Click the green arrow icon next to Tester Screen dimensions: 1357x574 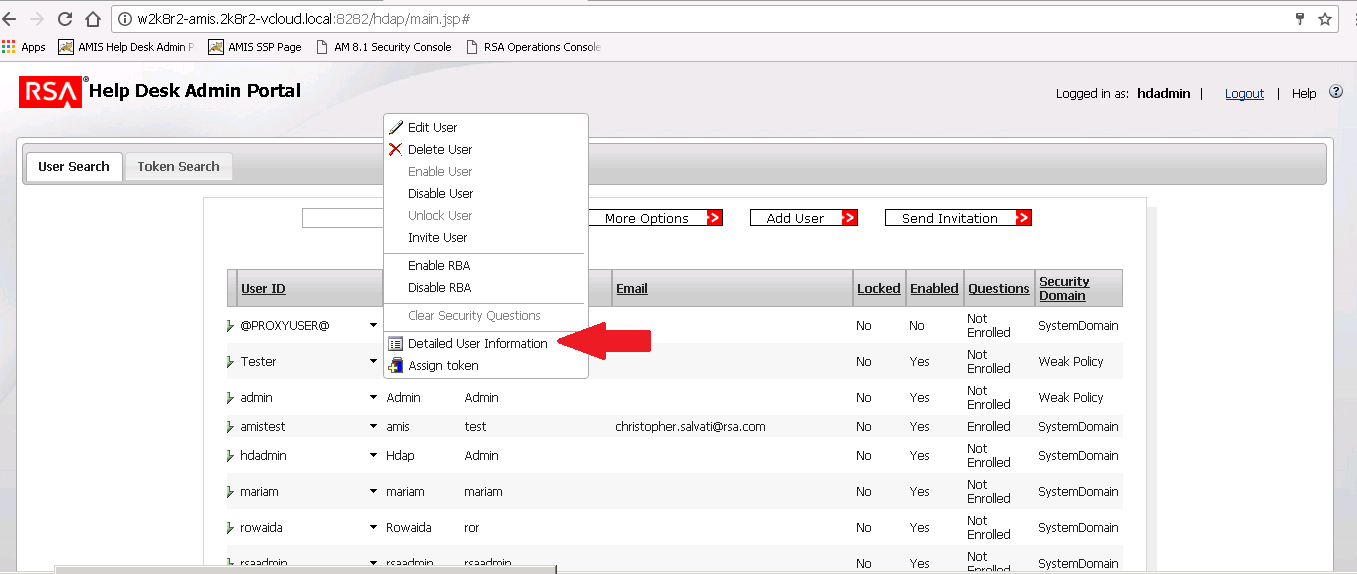[x=231, y=362]
